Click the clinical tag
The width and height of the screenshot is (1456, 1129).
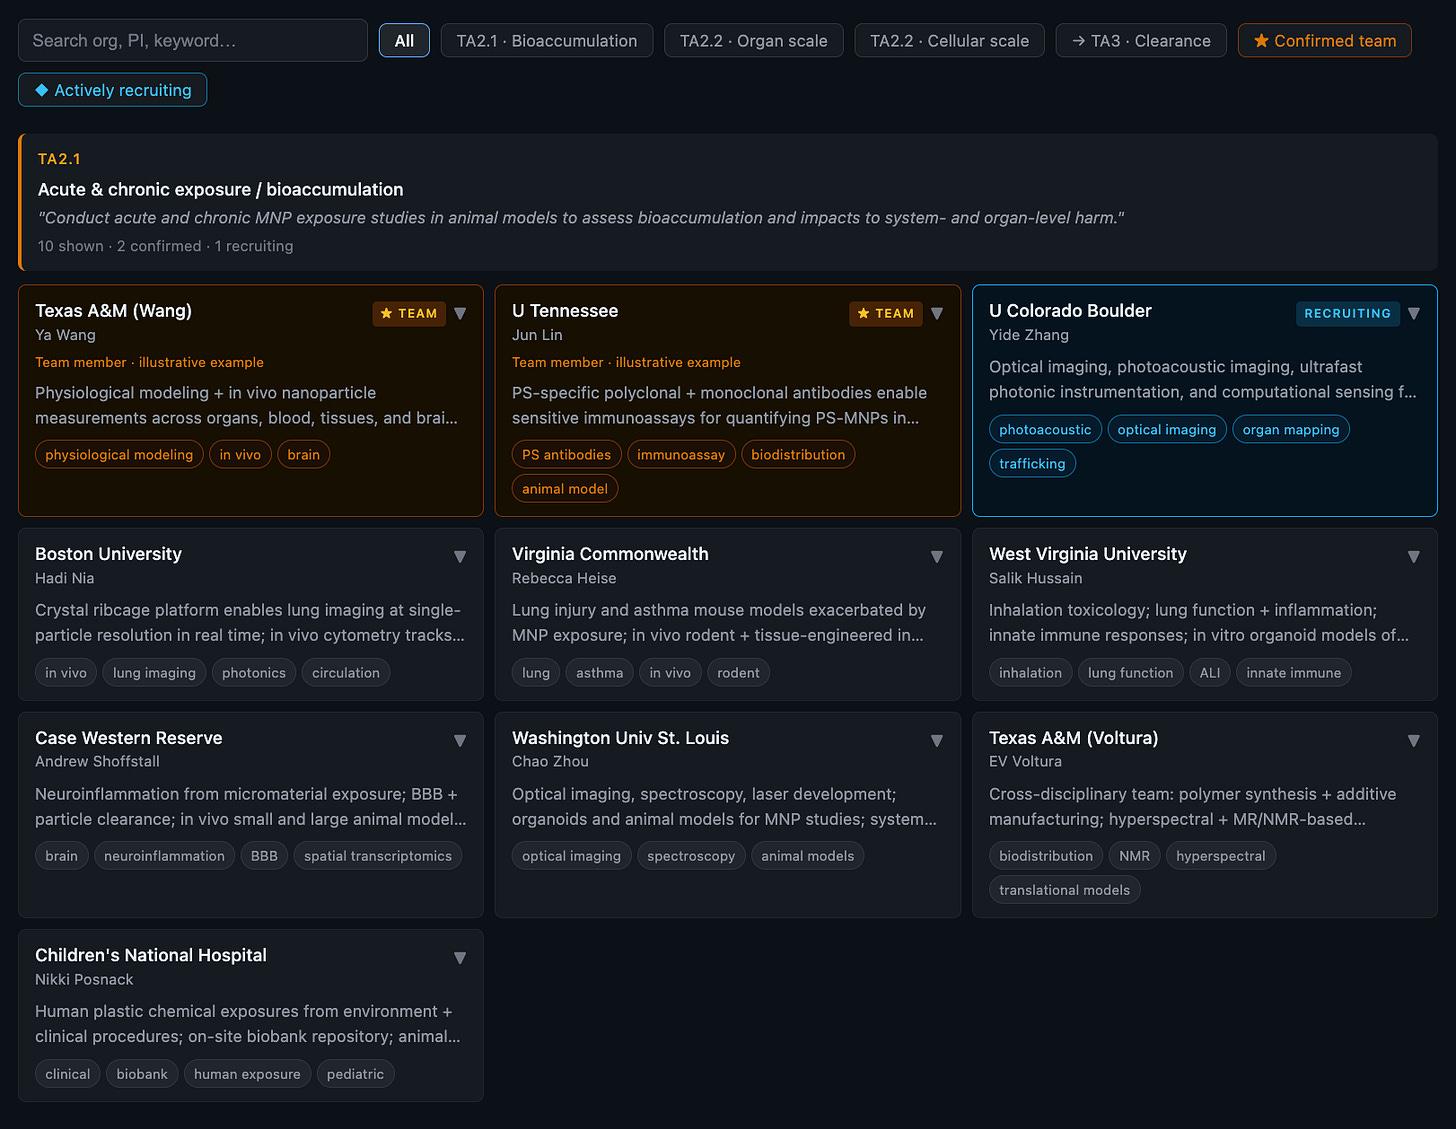click(x=68, y=1074)
